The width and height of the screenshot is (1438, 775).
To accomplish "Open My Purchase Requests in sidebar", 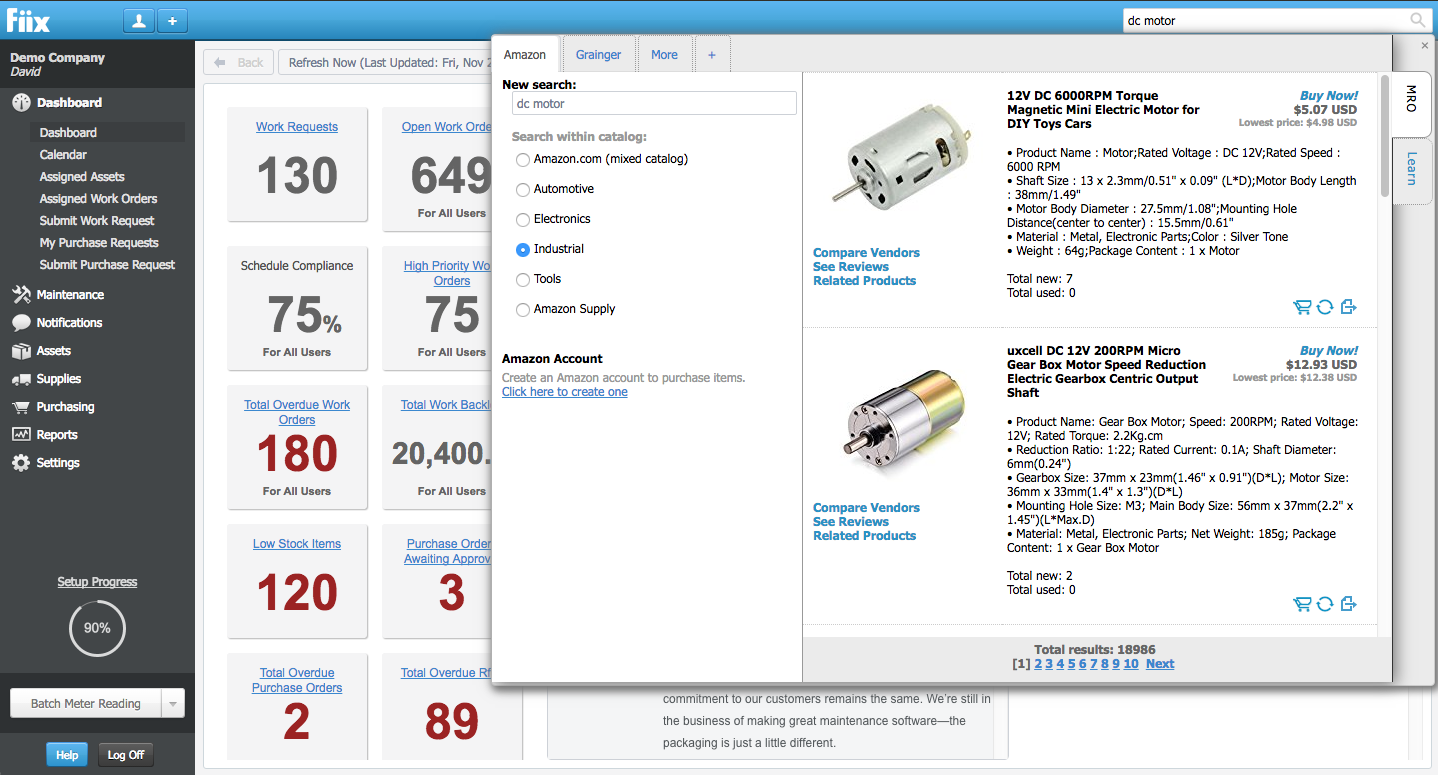I will [x=99, y=243].
